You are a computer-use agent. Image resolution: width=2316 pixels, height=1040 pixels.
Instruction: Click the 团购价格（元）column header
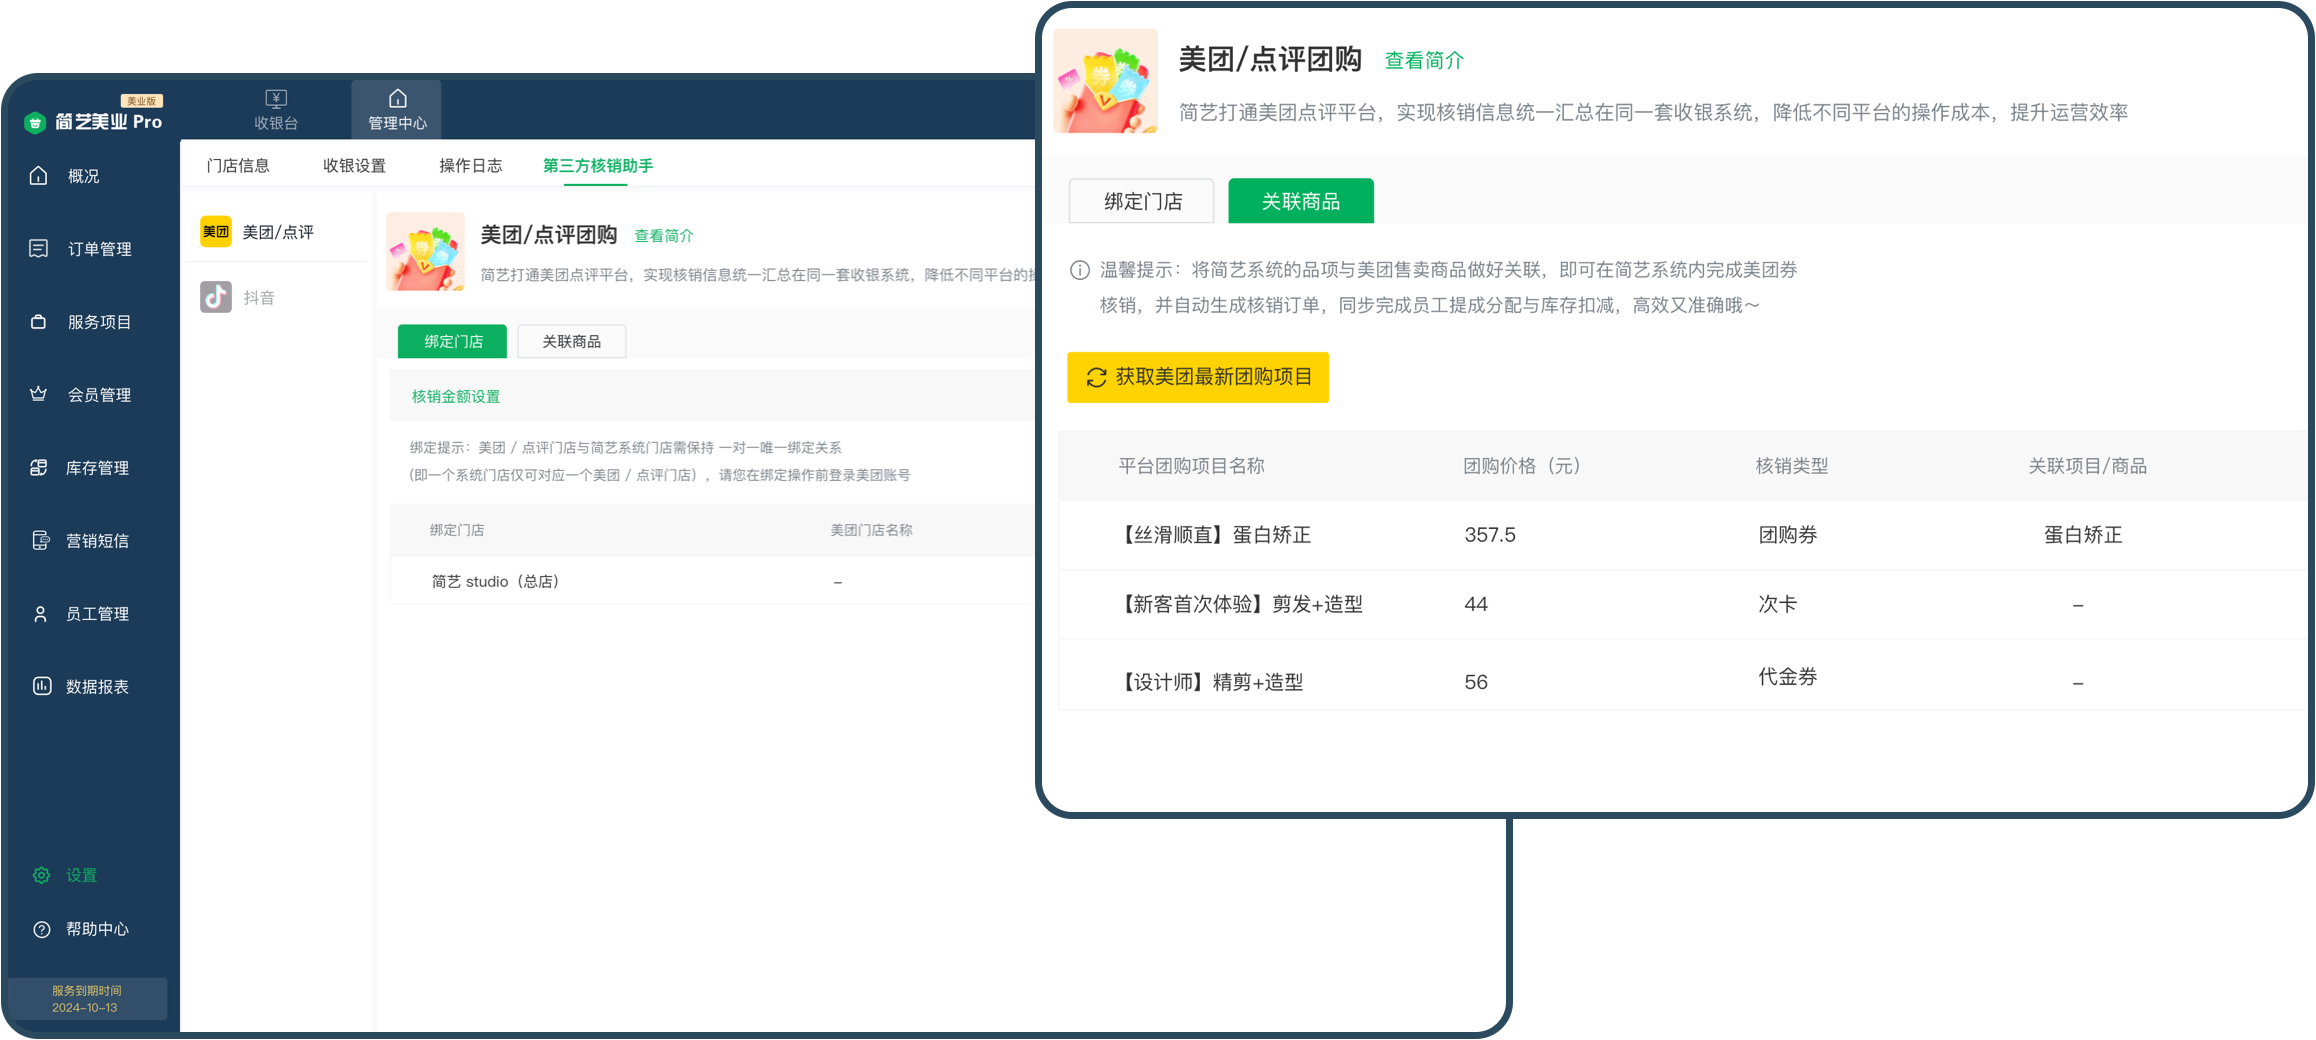(1522, 466)
